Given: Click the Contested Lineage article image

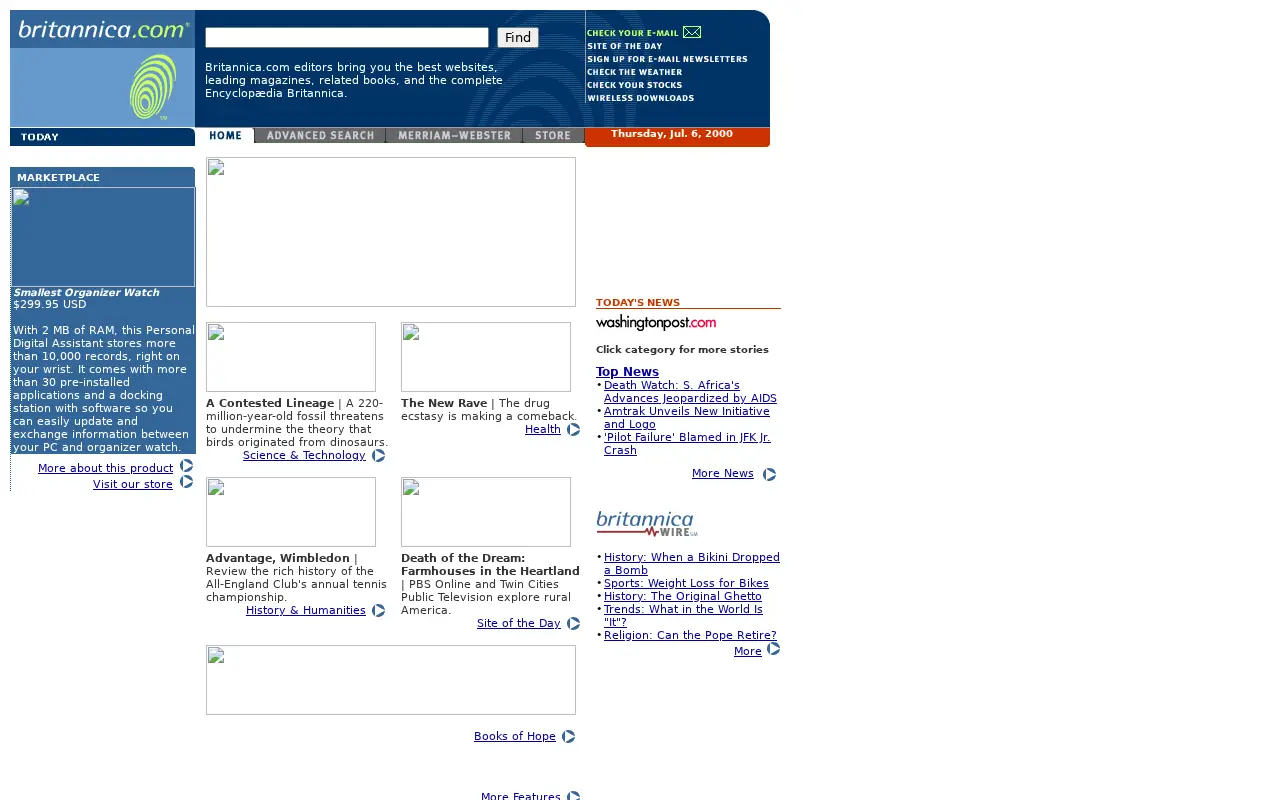Looking at the screenshot, I should (291, 357).
